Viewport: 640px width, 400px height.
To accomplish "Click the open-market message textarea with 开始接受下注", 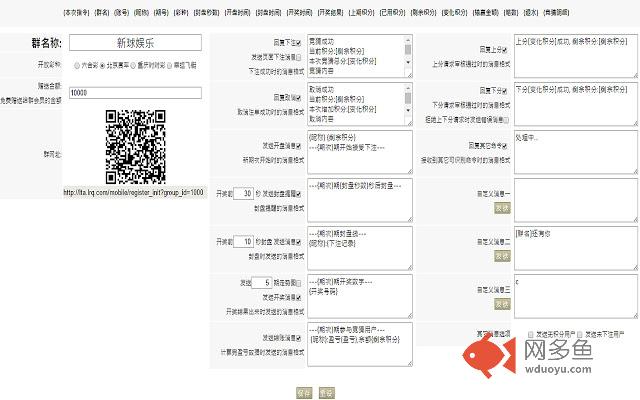I will click(x=360, y=152).
